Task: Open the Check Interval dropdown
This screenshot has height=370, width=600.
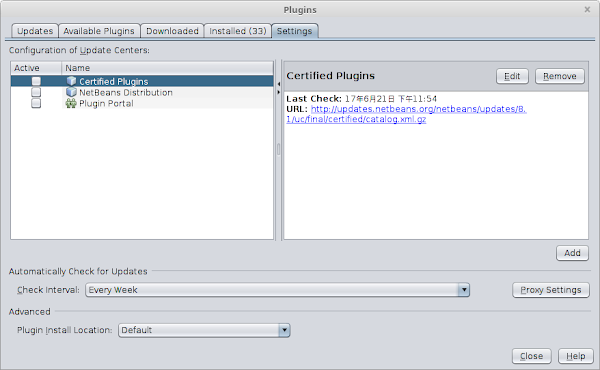Action: click(277, 290)
